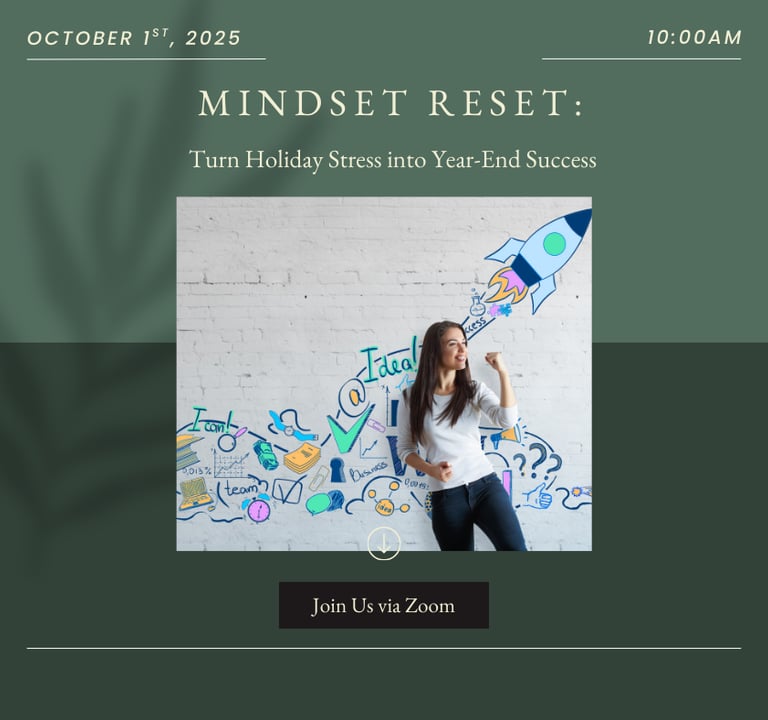Click the October 1st, 2025 date text

[x=134, y=38]
